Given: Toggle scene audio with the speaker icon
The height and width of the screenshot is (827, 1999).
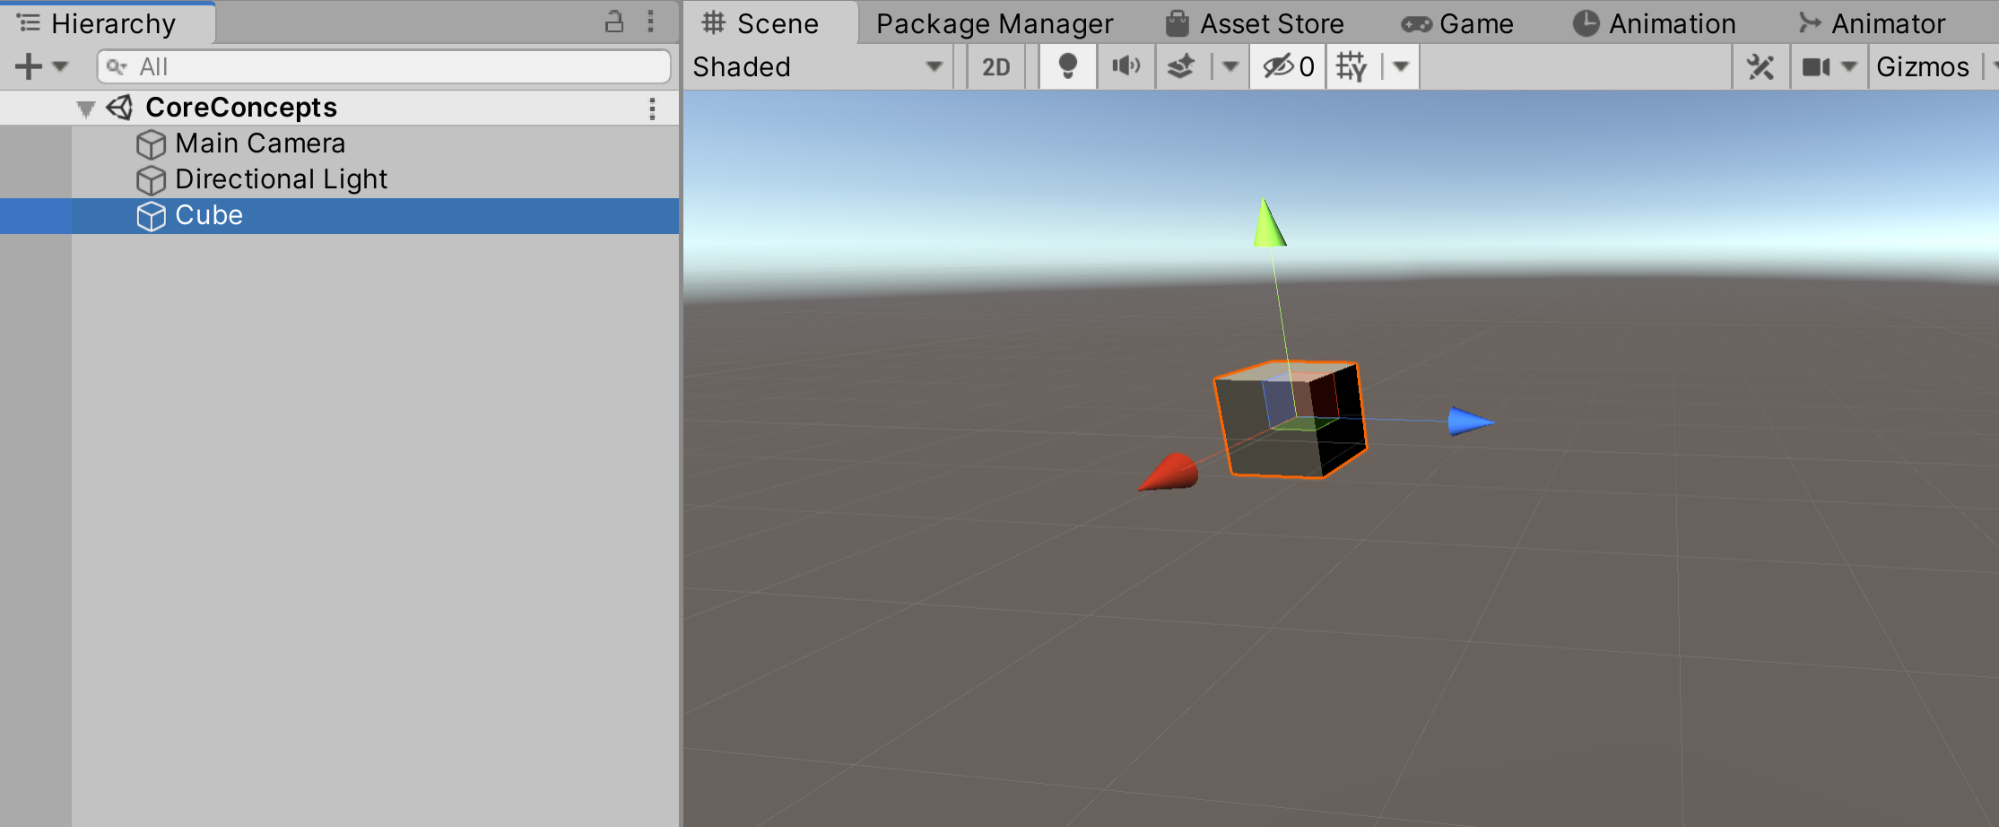Looking at the screenshot, I should click(1126, 67).
